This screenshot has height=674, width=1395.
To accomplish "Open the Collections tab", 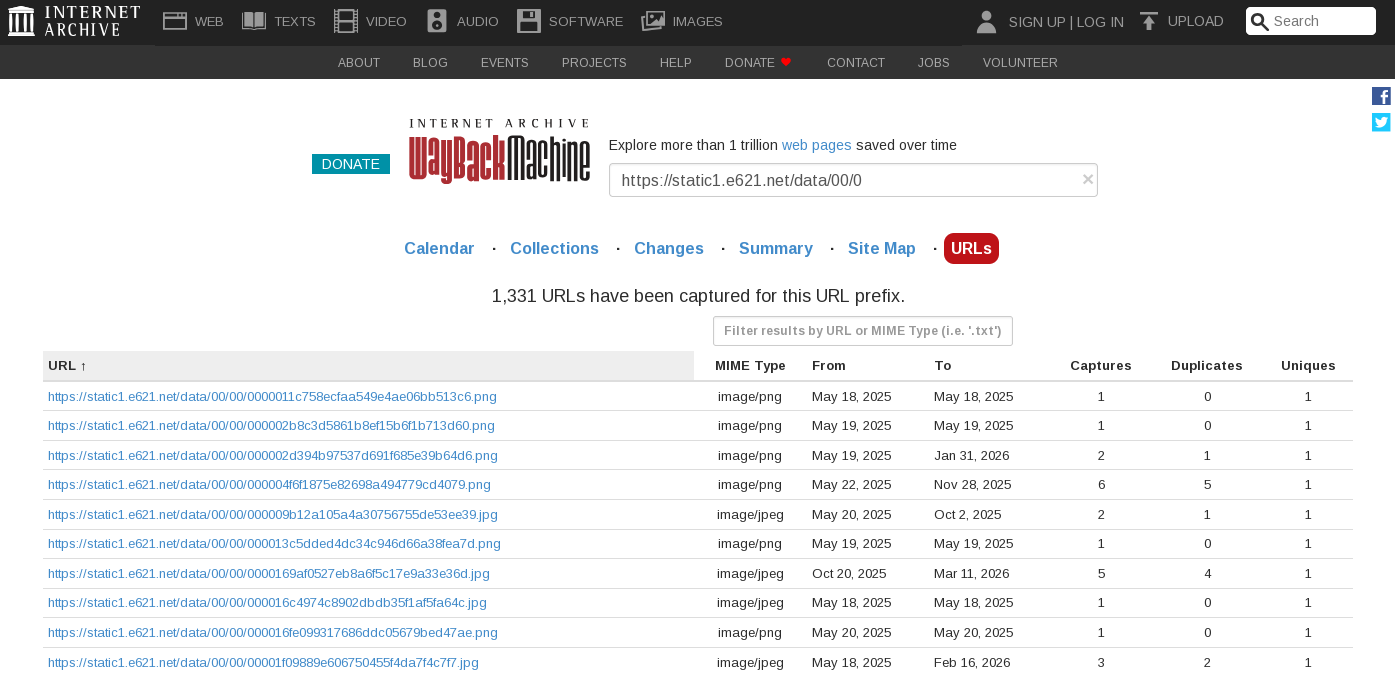I will point(554,248).
